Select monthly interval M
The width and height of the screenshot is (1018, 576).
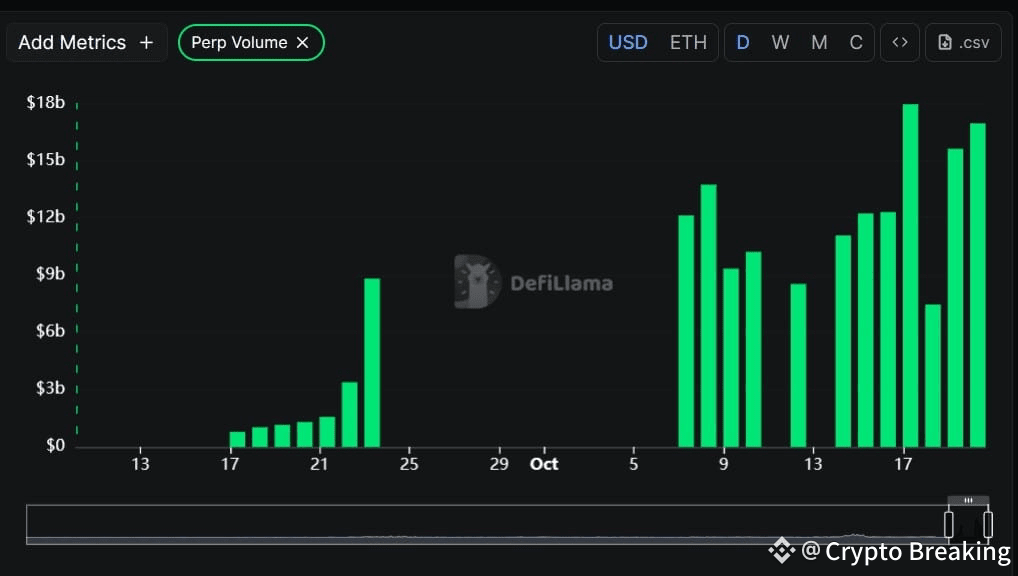pos(819,43)
